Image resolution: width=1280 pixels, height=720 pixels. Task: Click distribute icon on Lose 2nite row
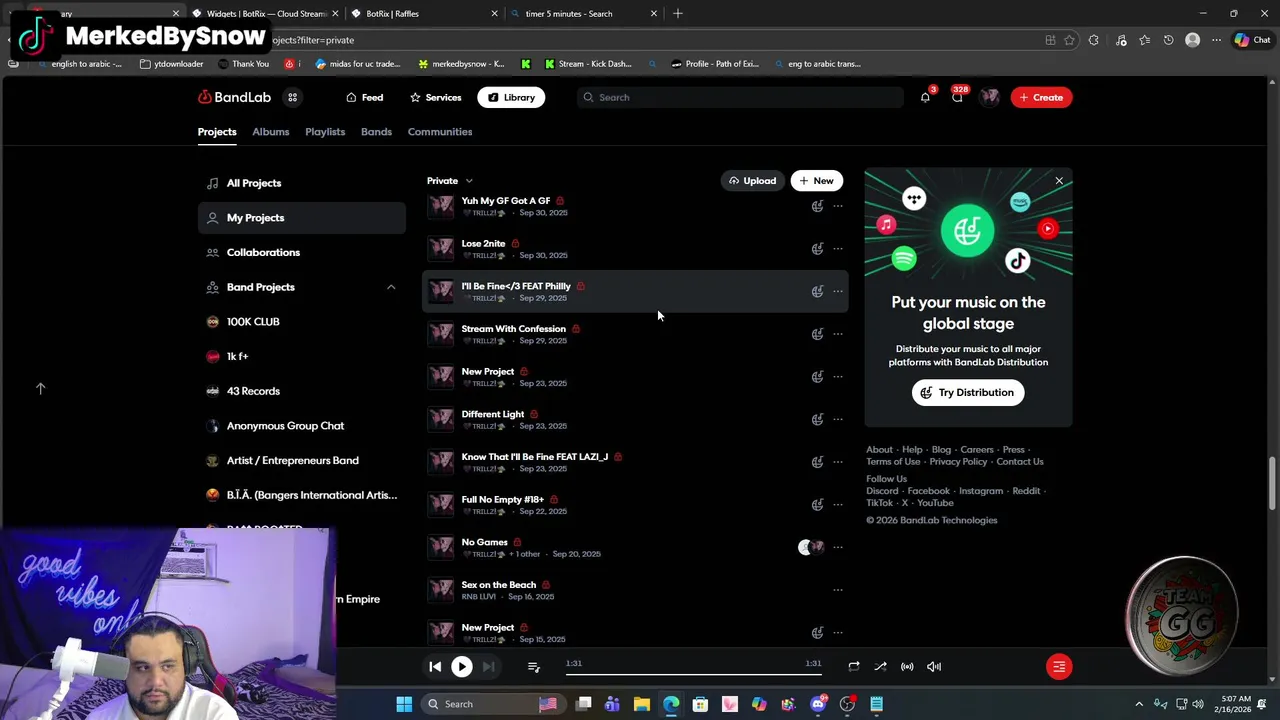tap(817, 249)
